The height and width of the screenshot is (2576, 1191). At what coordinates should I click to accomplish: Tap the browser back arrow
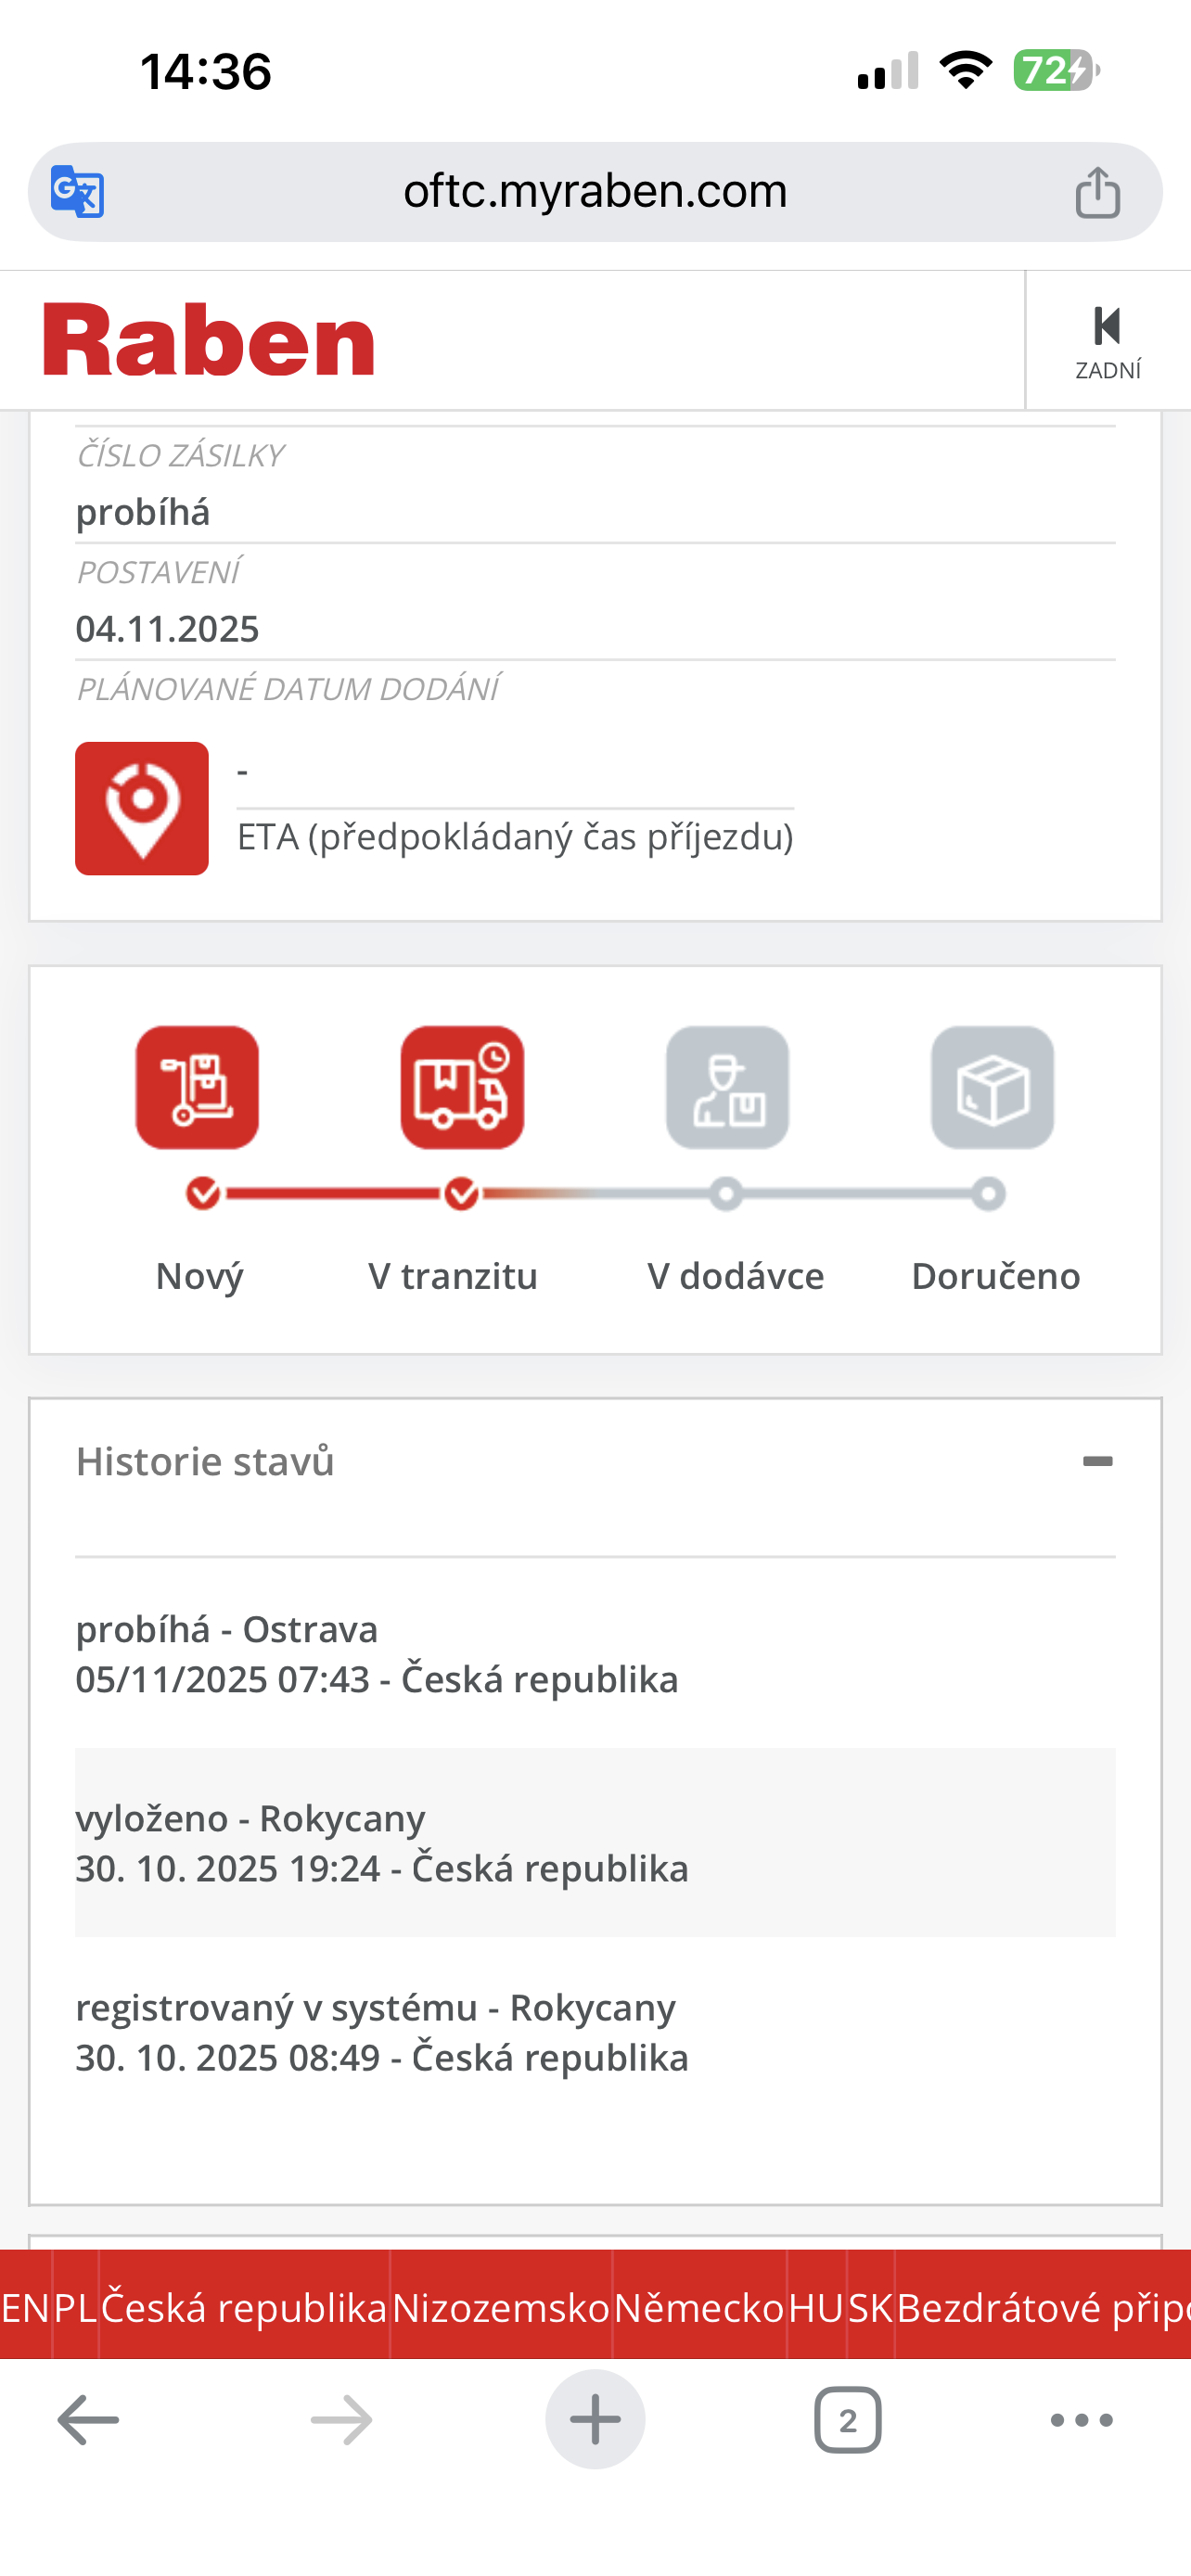click(x=88, y=2420)
